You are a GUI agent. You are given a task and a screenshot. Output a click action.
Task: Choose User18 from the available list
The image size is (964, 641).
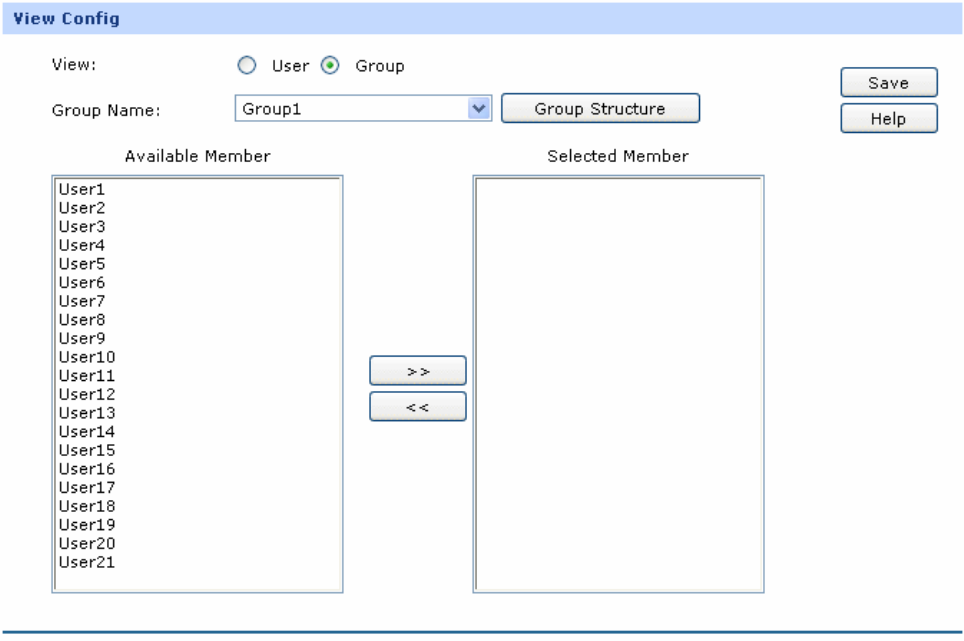86,506
